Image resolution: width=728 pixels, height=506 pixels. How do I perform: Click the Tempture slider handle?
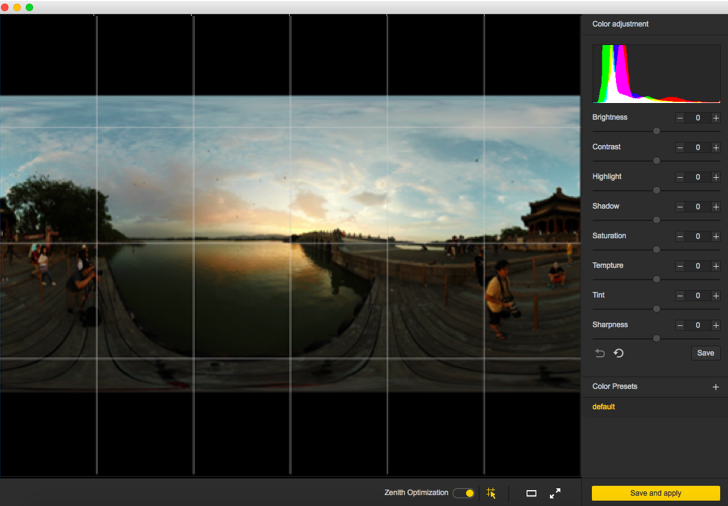click(656, 279)
